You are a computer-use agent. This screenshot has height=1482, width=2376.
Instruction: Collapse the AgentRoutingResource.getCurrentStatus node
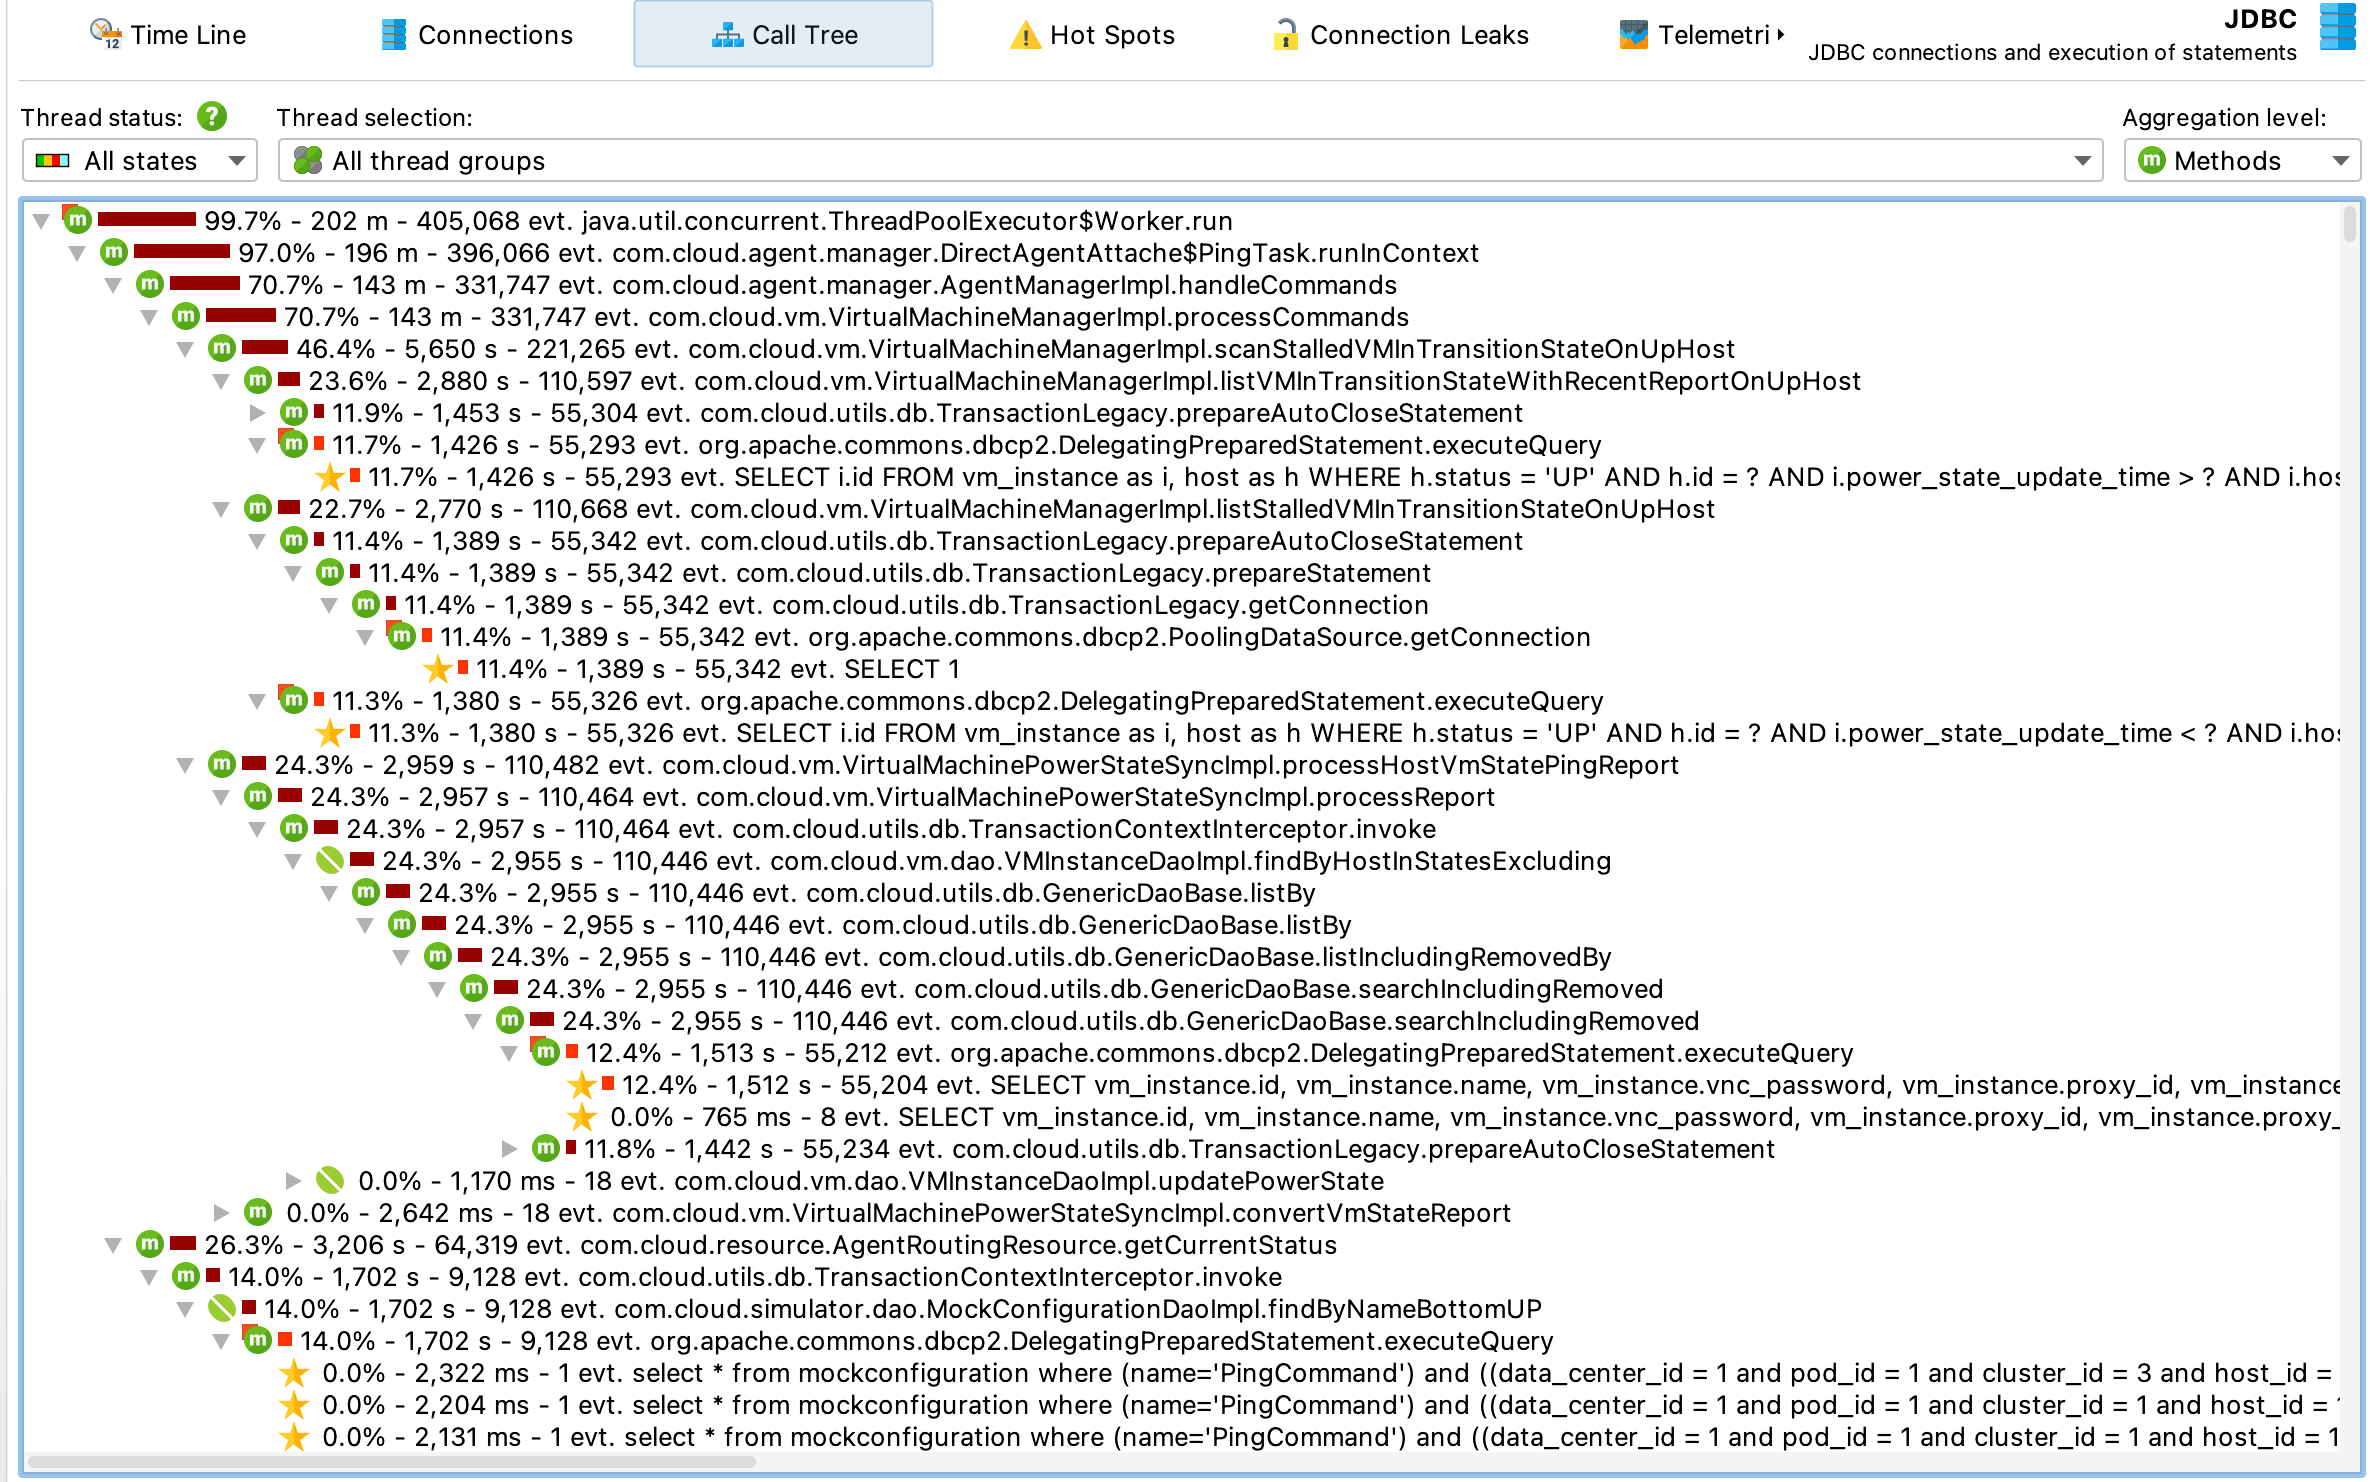(x=113, y=1245)
